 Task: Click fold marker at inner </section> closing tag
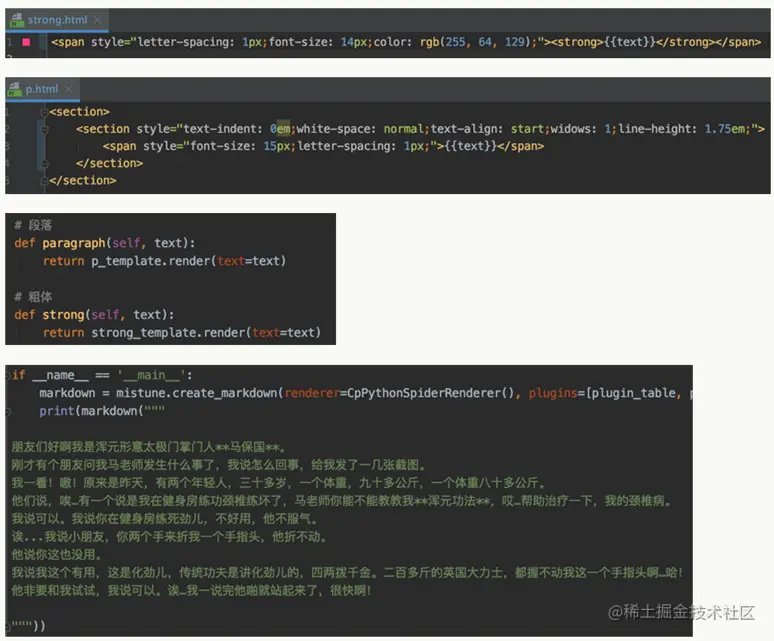click(x=44, y=163)
